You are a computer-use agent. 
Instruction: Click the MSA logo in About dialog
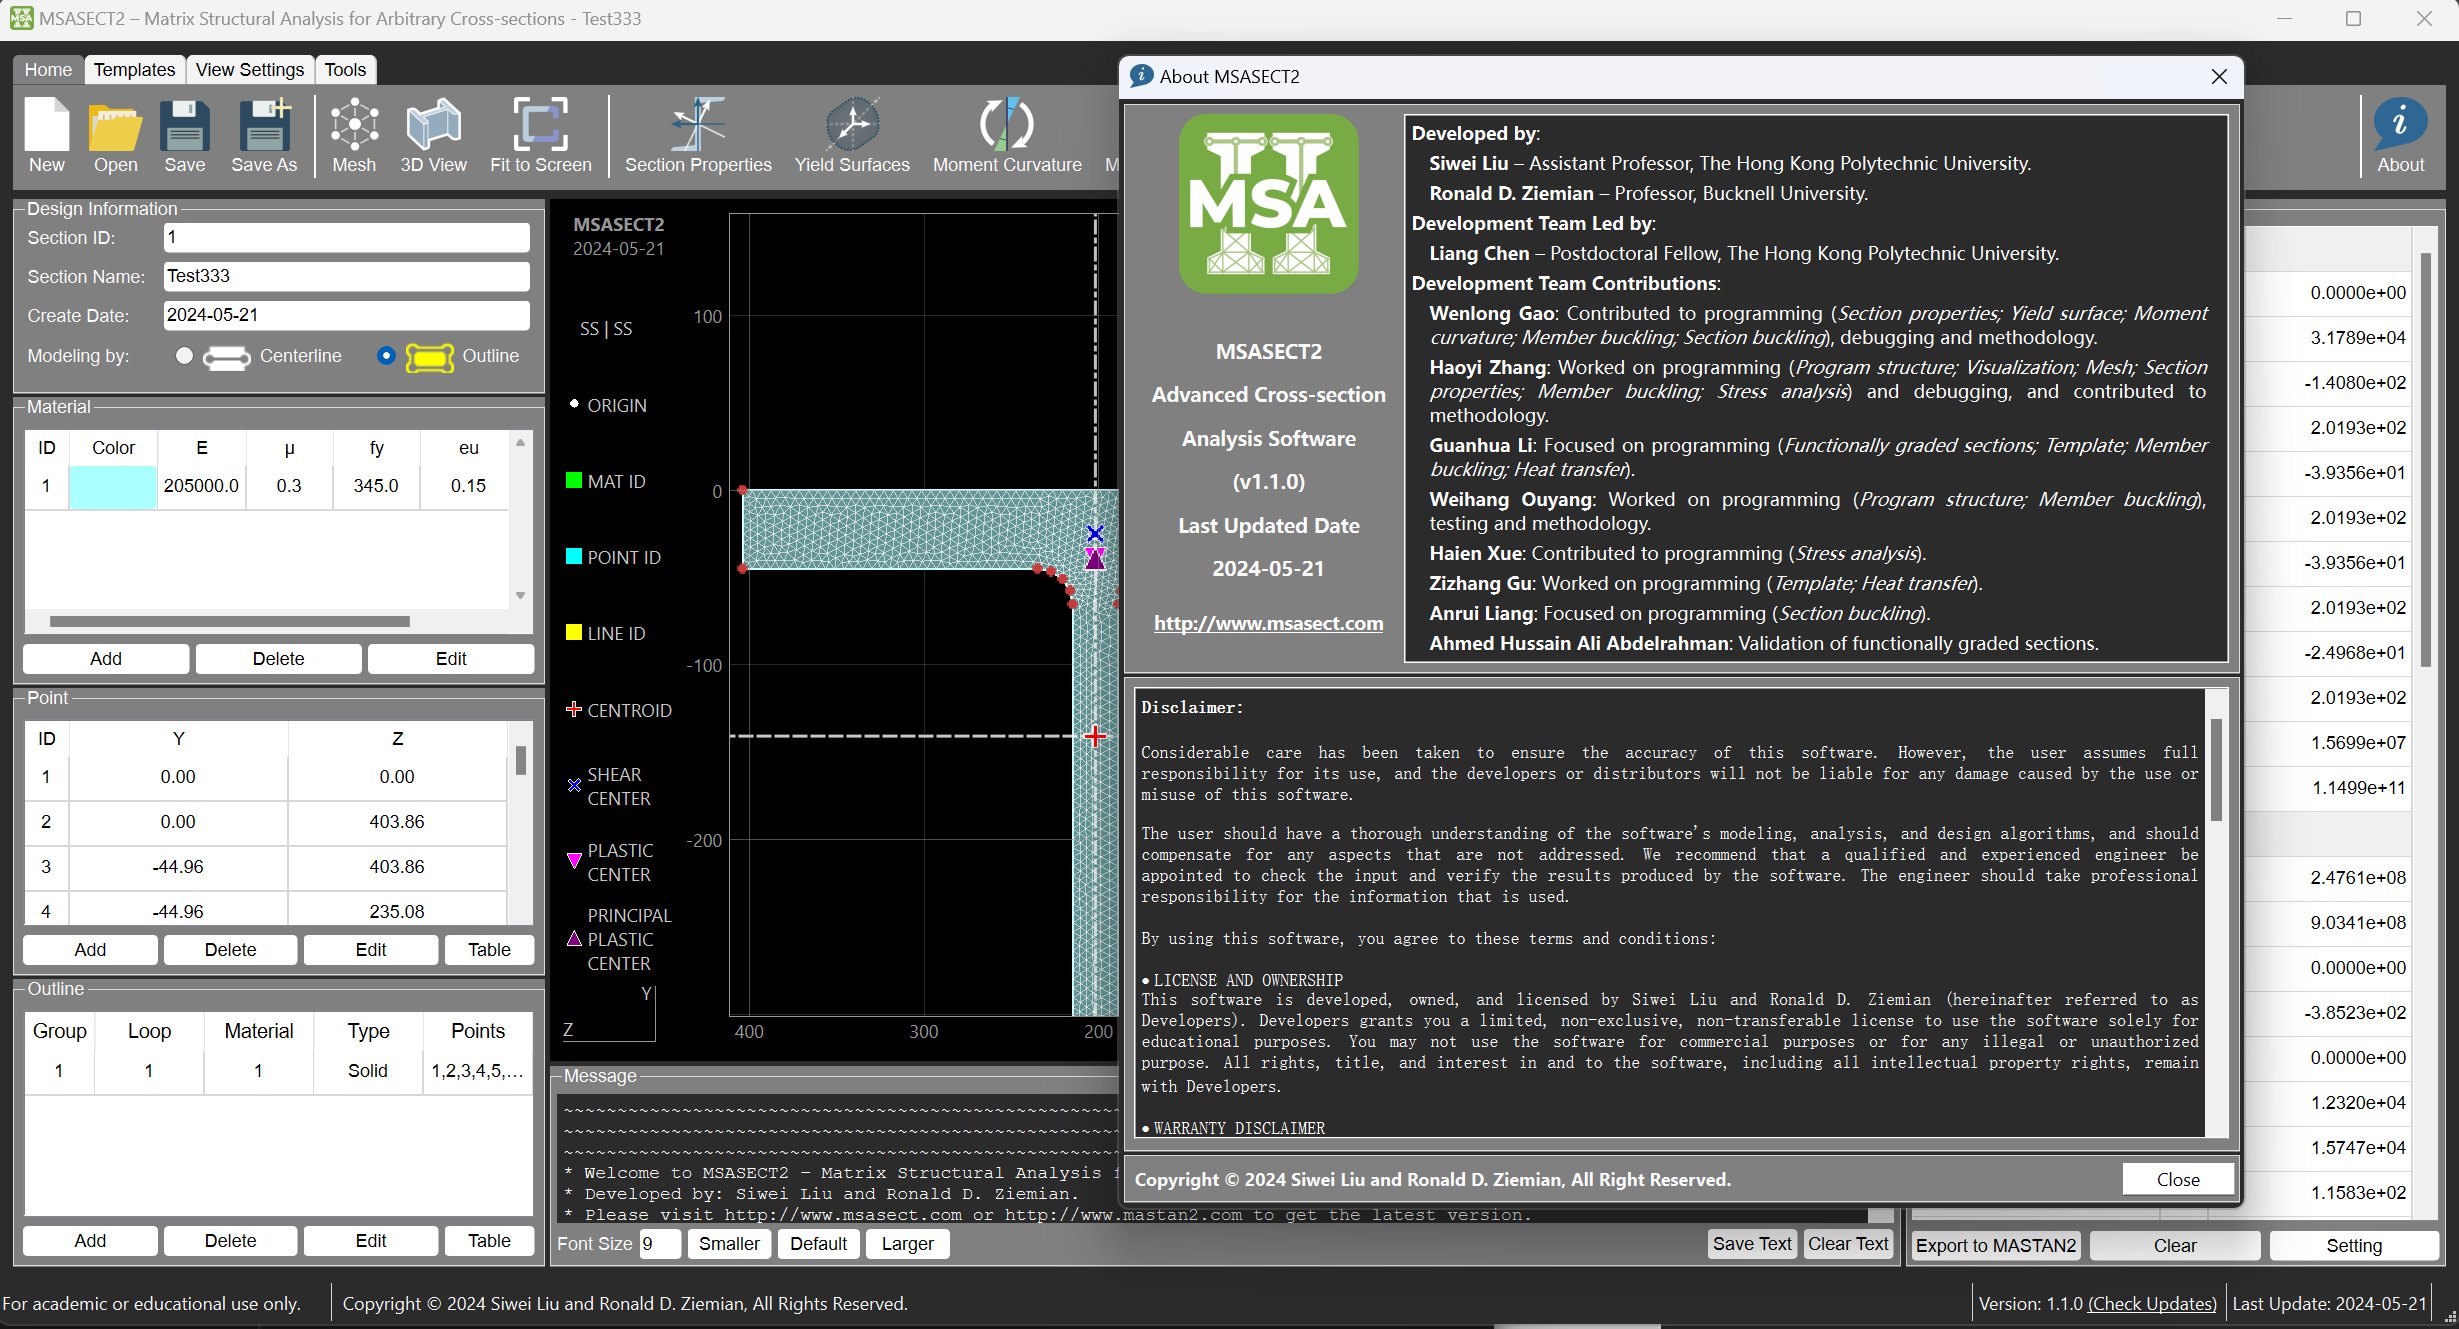pos(1268,203)
